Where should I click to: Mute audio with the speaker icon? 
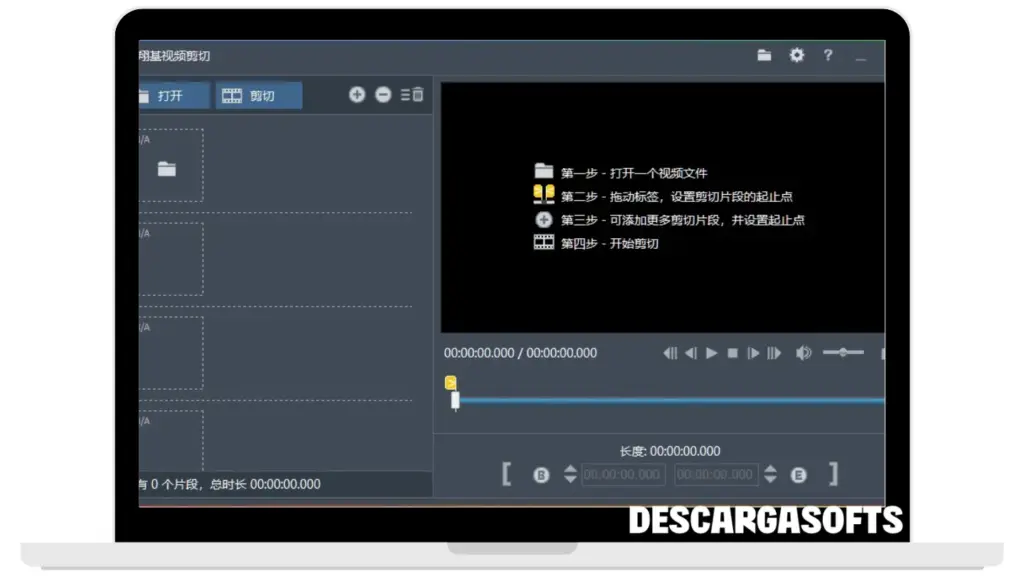803,353
